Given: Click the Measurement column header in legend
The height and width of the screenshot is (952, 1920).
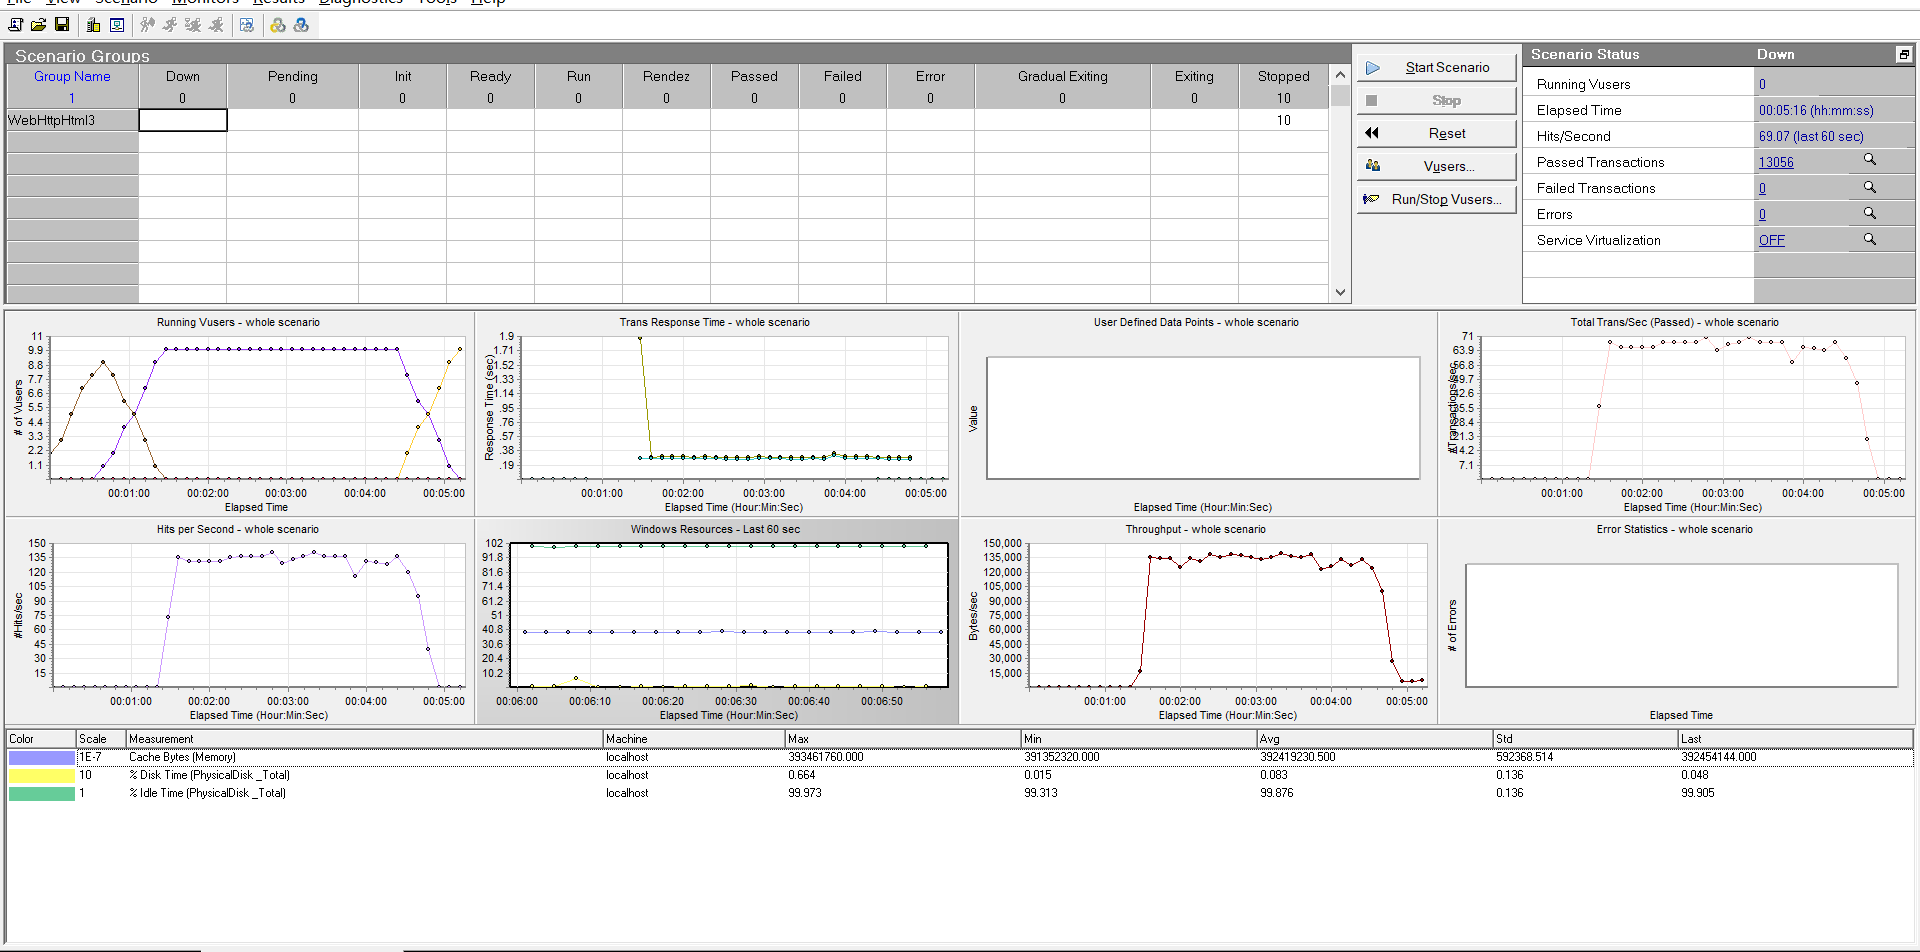Looking at the screenshot, I should point(364,739).
